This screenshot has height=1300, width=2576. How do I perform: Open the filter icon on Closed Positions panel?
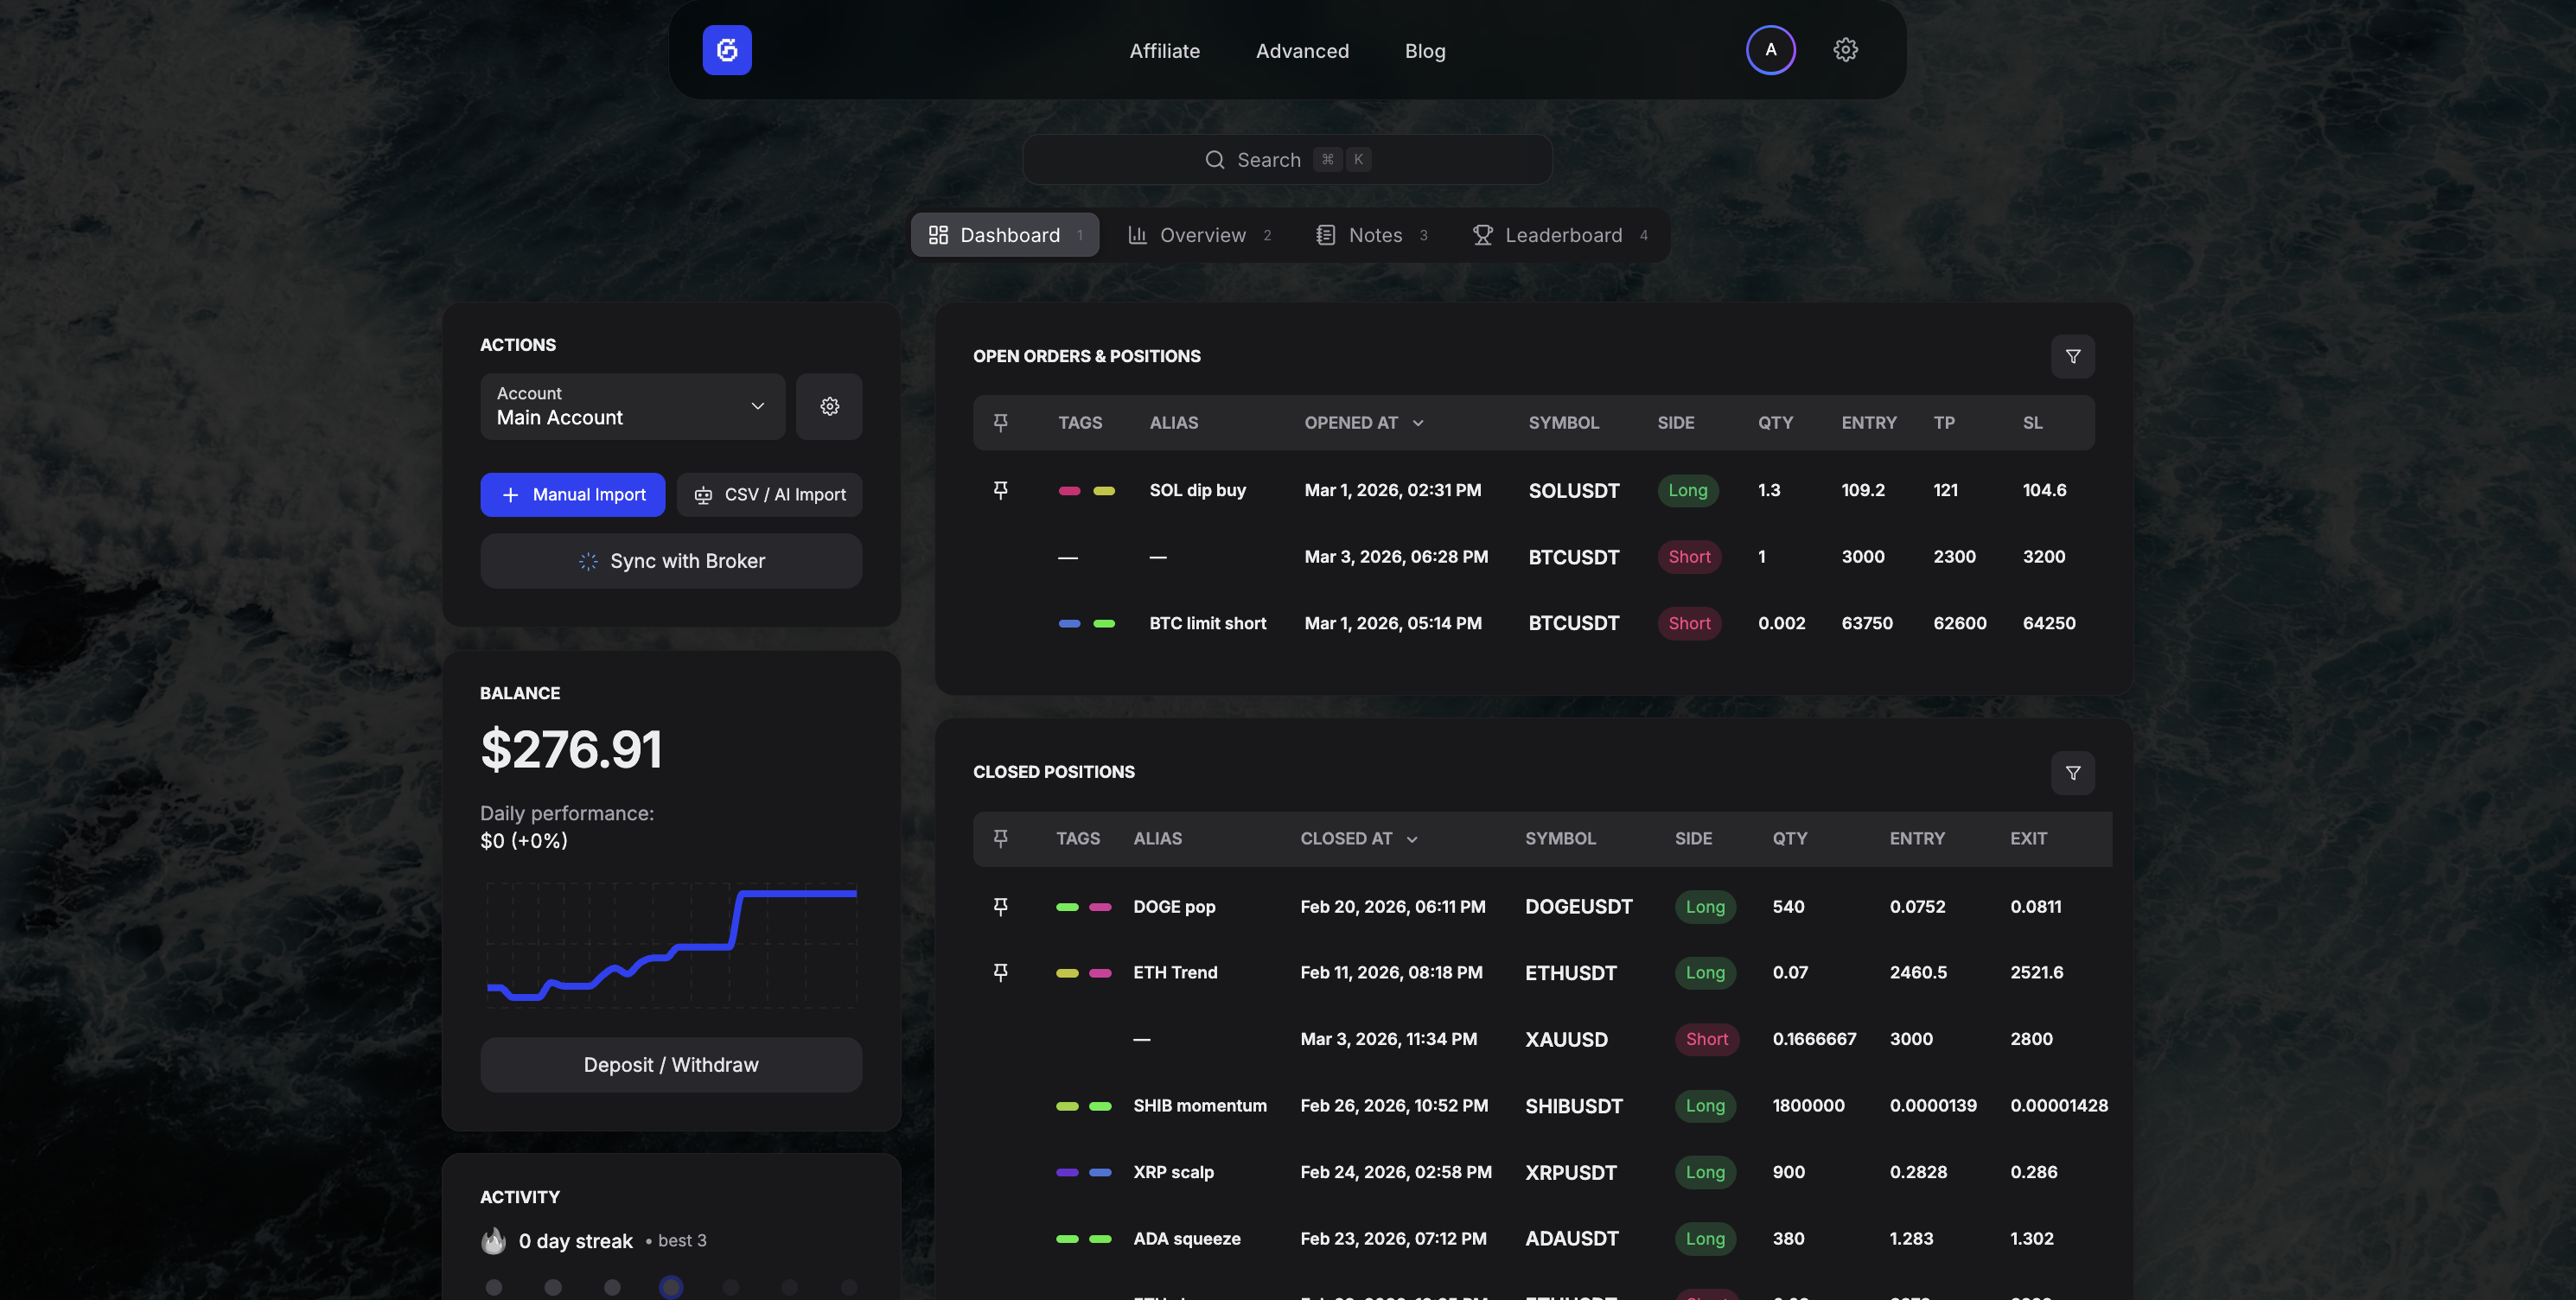click(2073, 772)
